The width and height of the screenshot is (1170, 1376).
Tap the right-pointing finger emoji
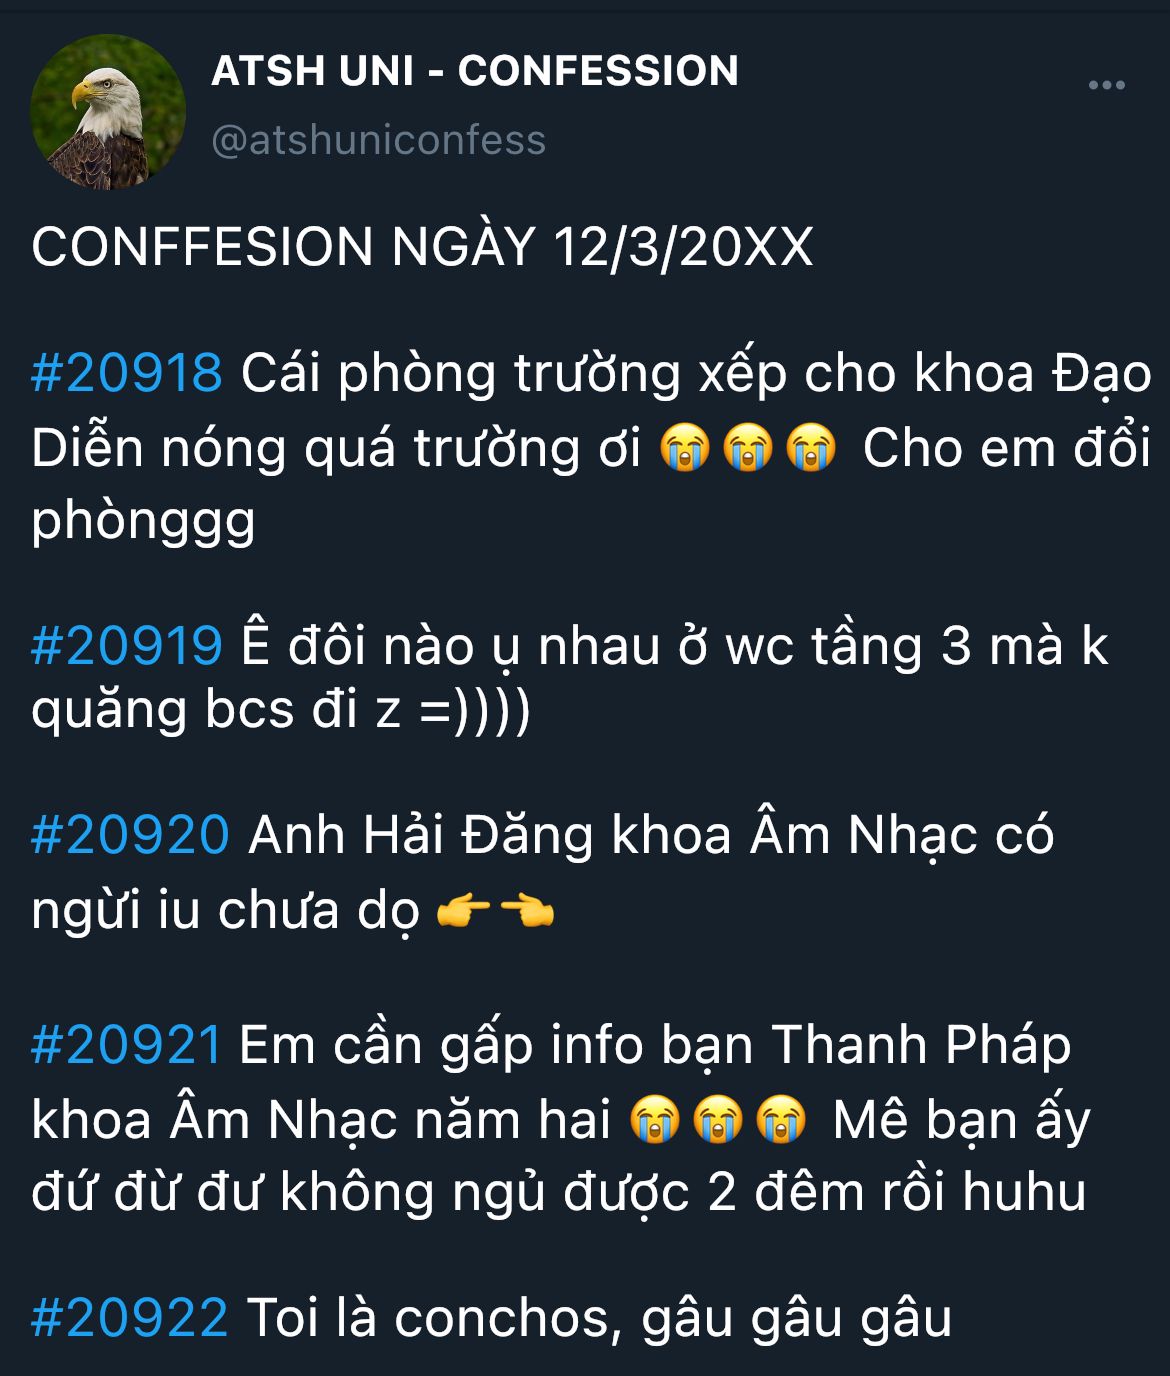(464, 910)
